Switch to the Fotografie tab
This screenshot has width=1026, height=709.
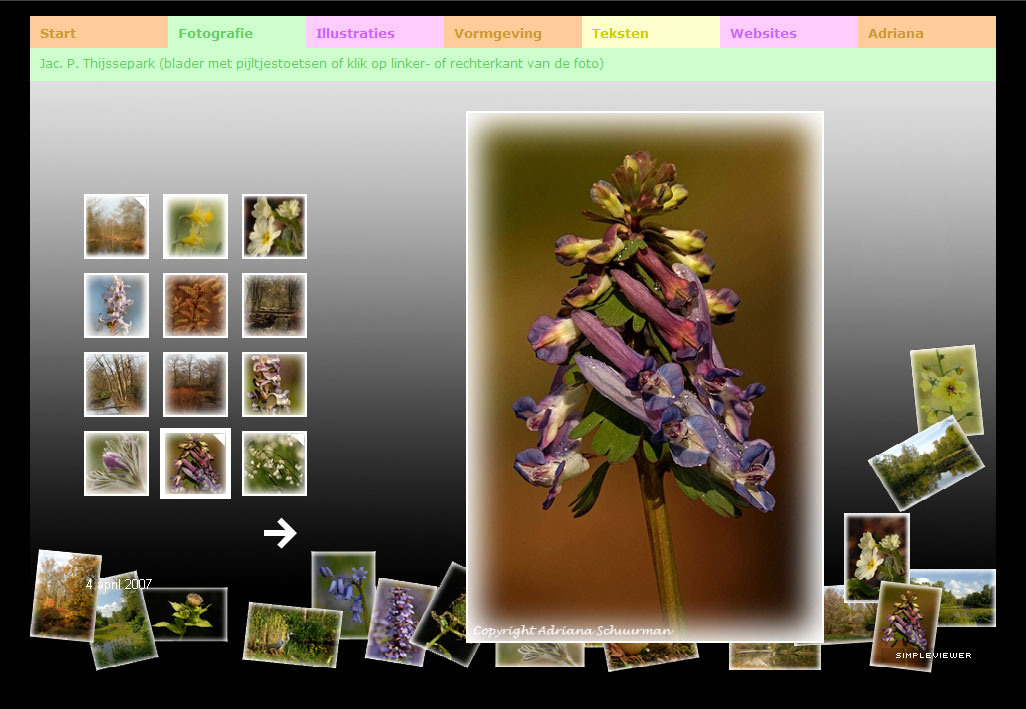[237, 33]
